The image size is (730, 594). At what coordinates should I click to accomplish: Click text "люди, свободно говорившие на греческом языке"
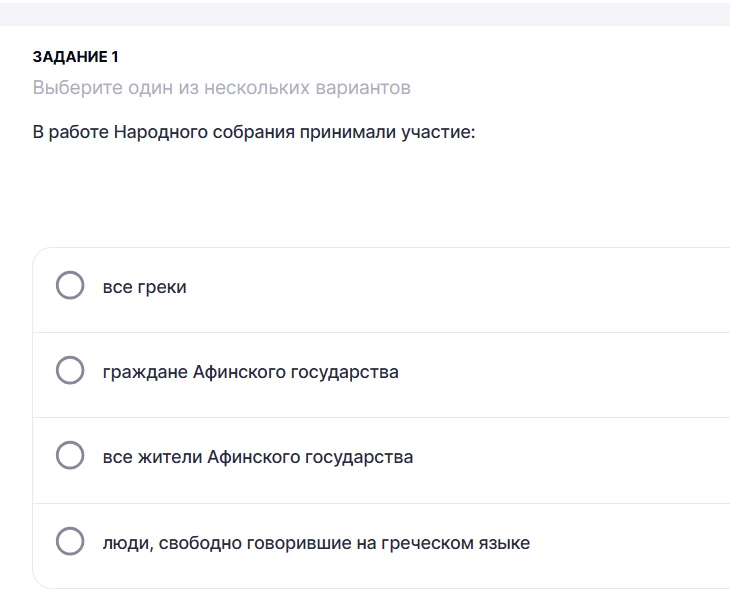(x=316, y=543)
